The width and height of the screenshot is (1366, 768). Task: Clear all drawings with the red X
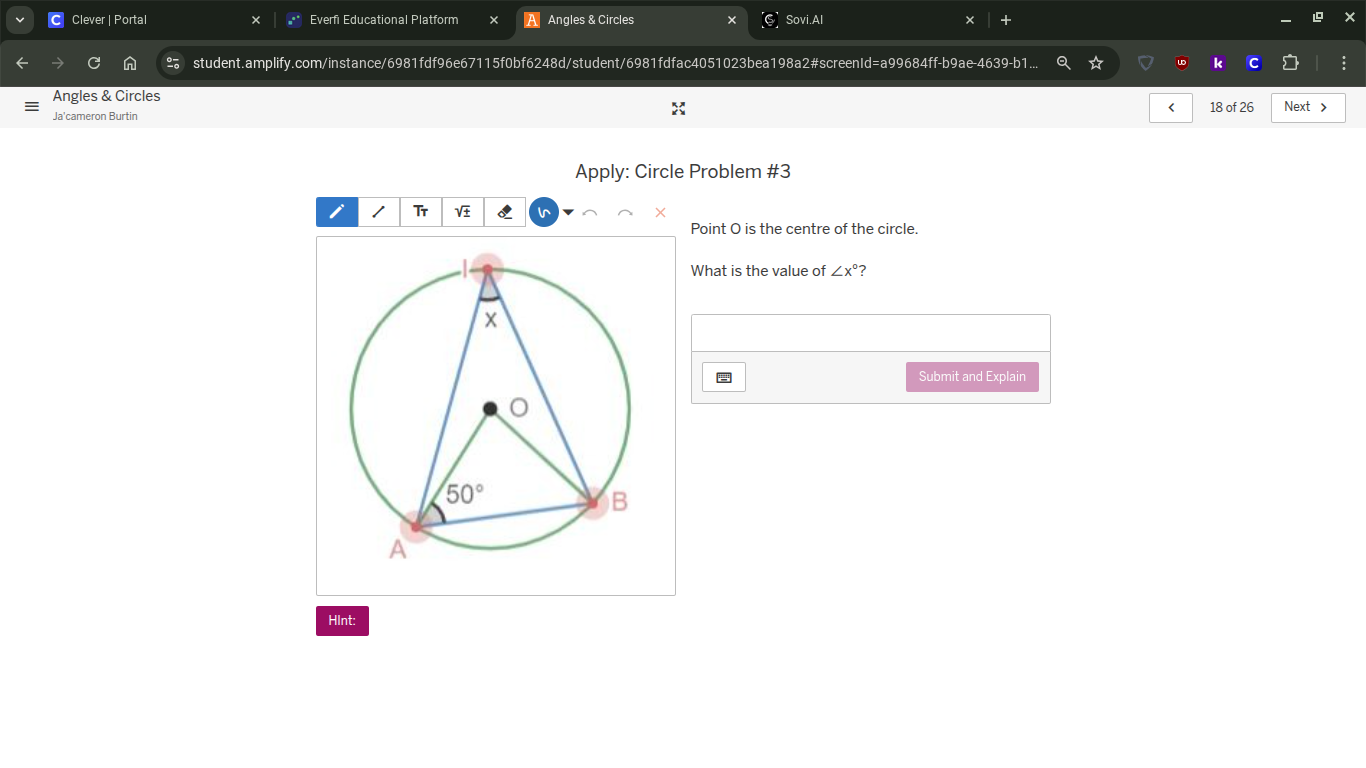click(x=660, y=212)
